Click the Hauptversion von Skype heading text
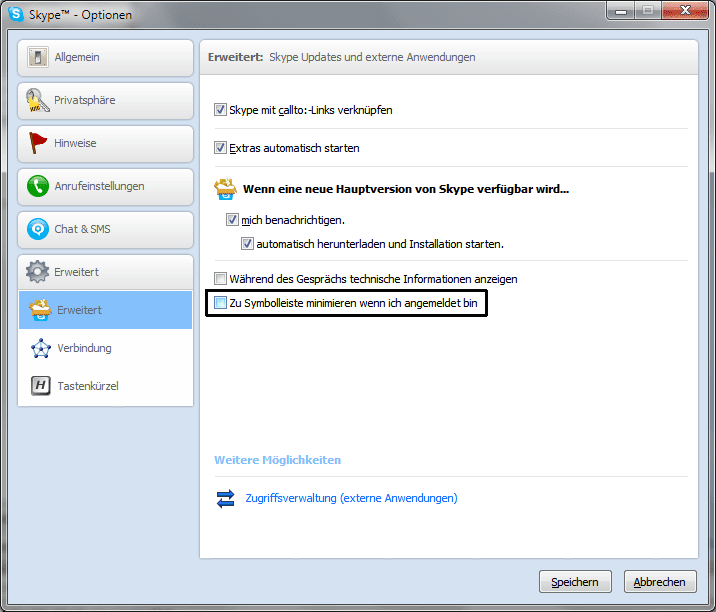This screenshot has width=716, height=612. click(406, 189)
